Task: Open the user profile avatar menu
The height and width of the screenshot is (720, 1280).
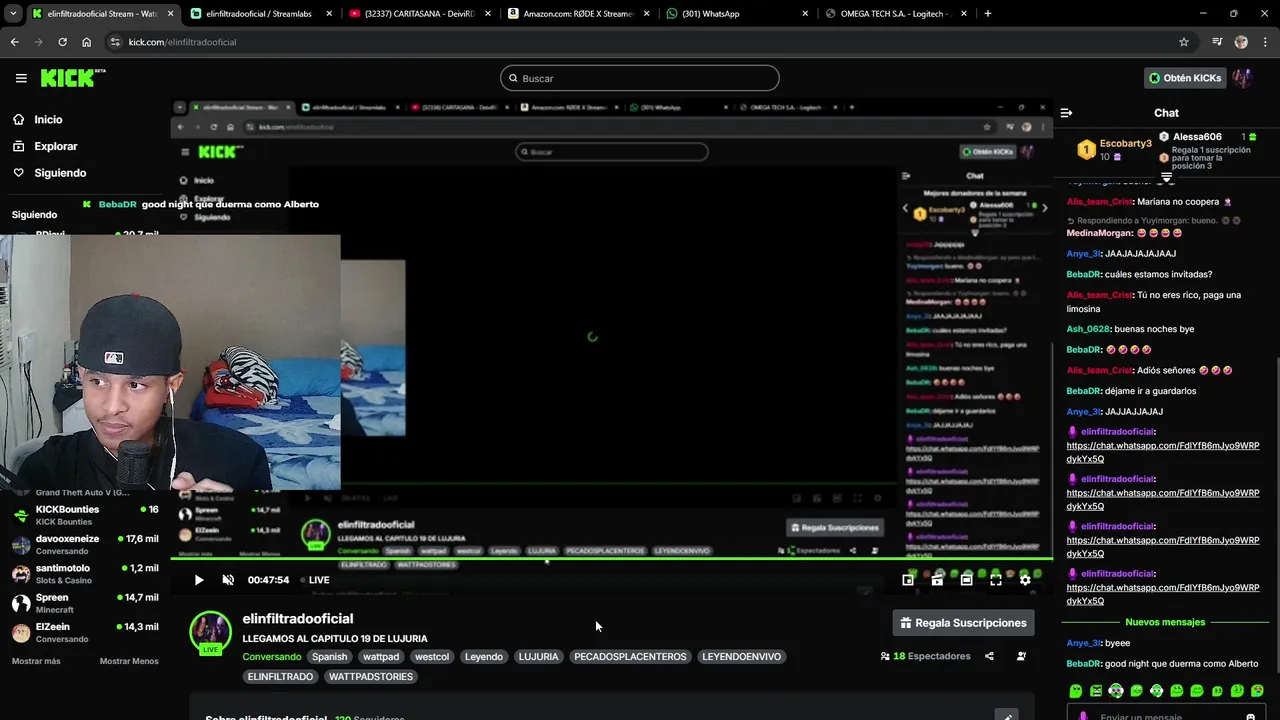Action: 1242,78
